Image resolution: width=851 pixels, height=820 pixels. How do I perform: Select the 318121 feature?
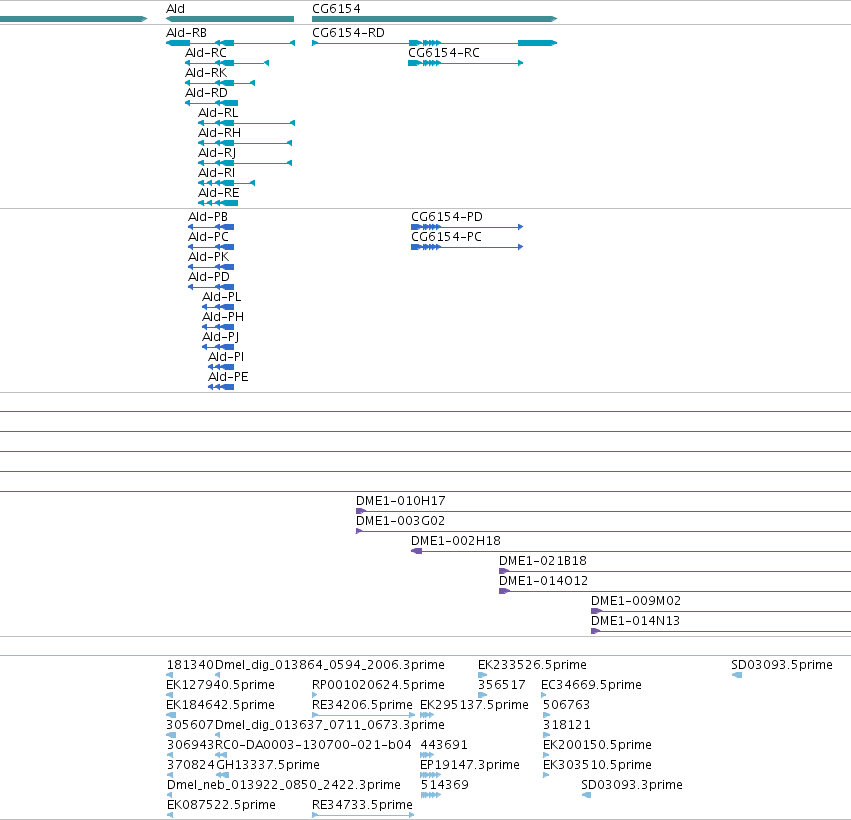click(x=567, y=726)
